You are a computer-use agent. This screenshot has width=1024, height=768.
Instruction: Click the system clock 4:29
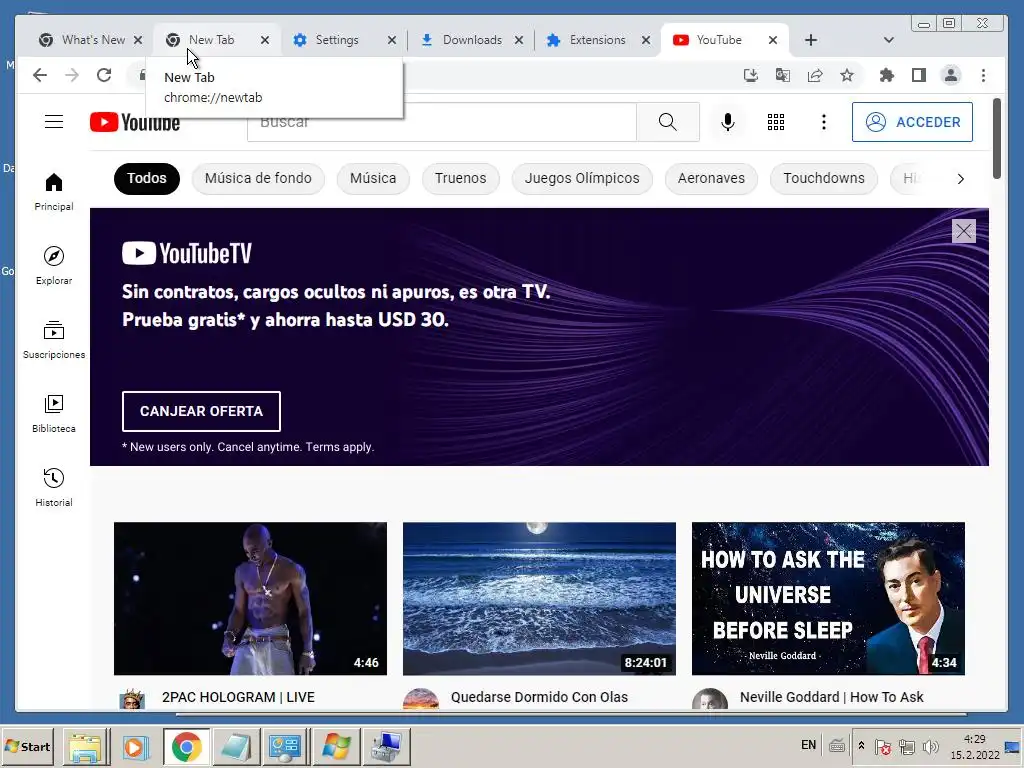[975, 739]
